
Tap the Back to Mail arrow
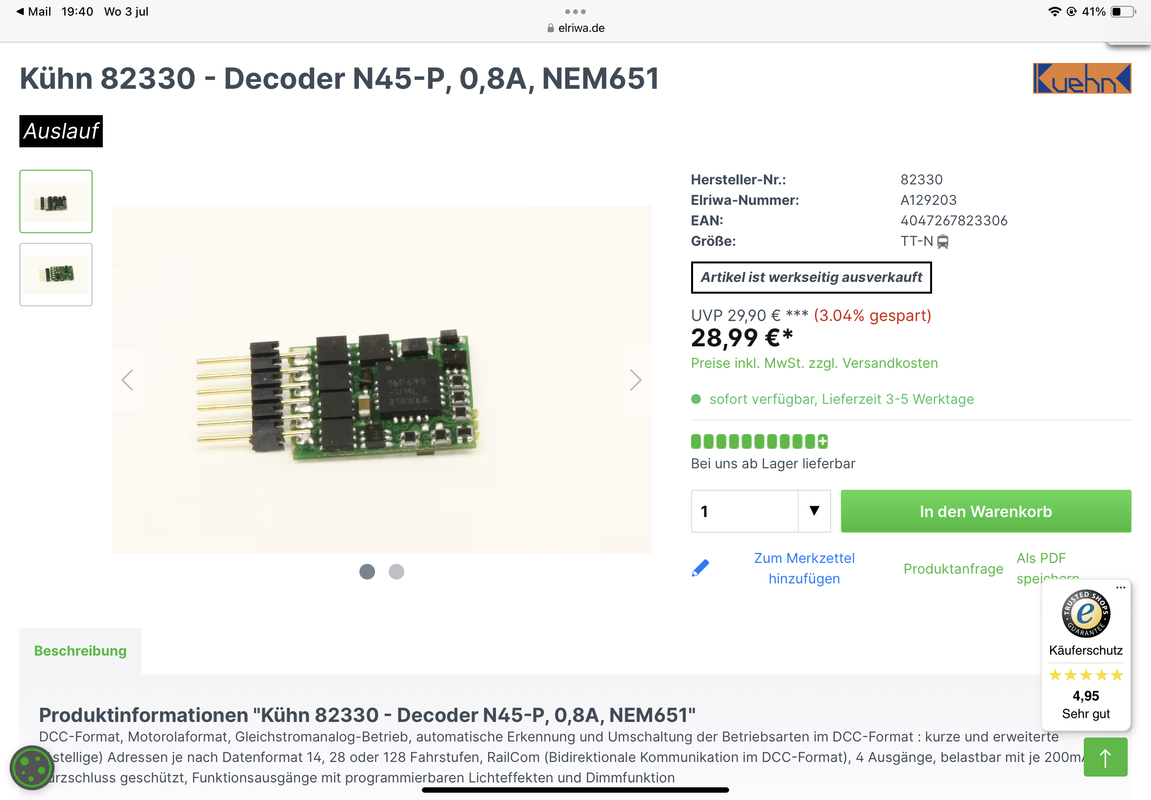point(20,12)
